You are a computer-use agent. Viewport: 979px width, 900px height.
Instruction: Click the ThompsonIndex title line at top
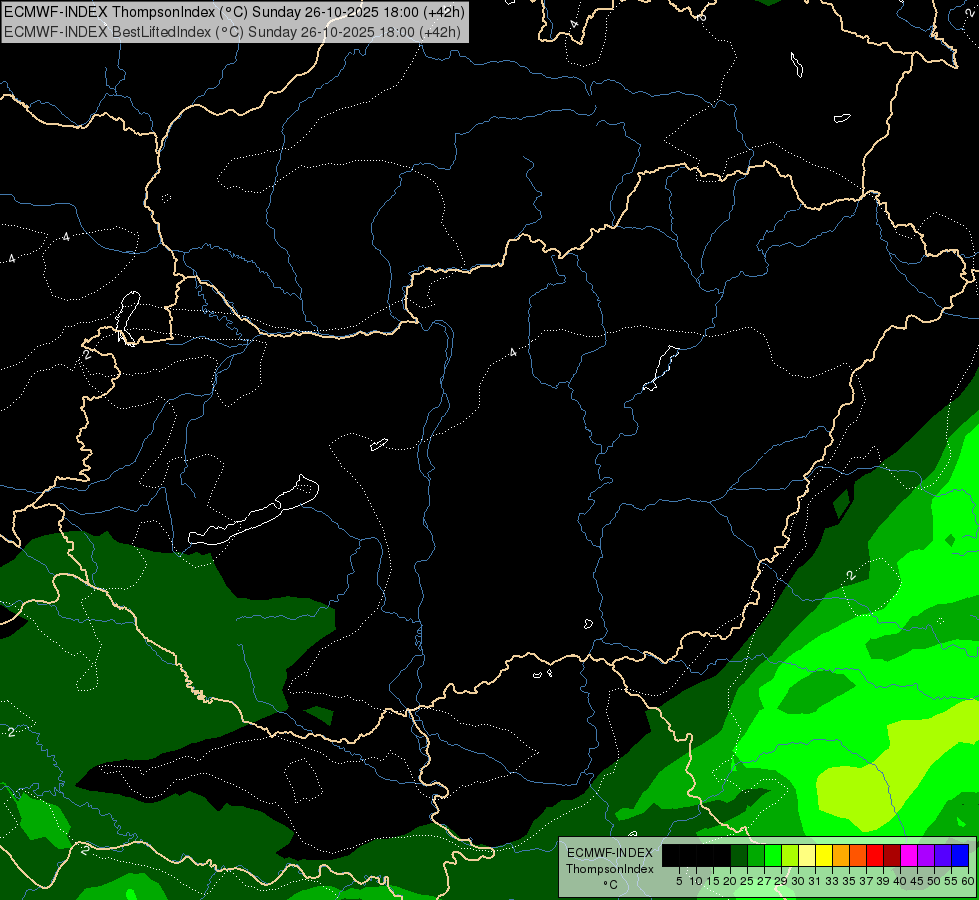(234, 12)
